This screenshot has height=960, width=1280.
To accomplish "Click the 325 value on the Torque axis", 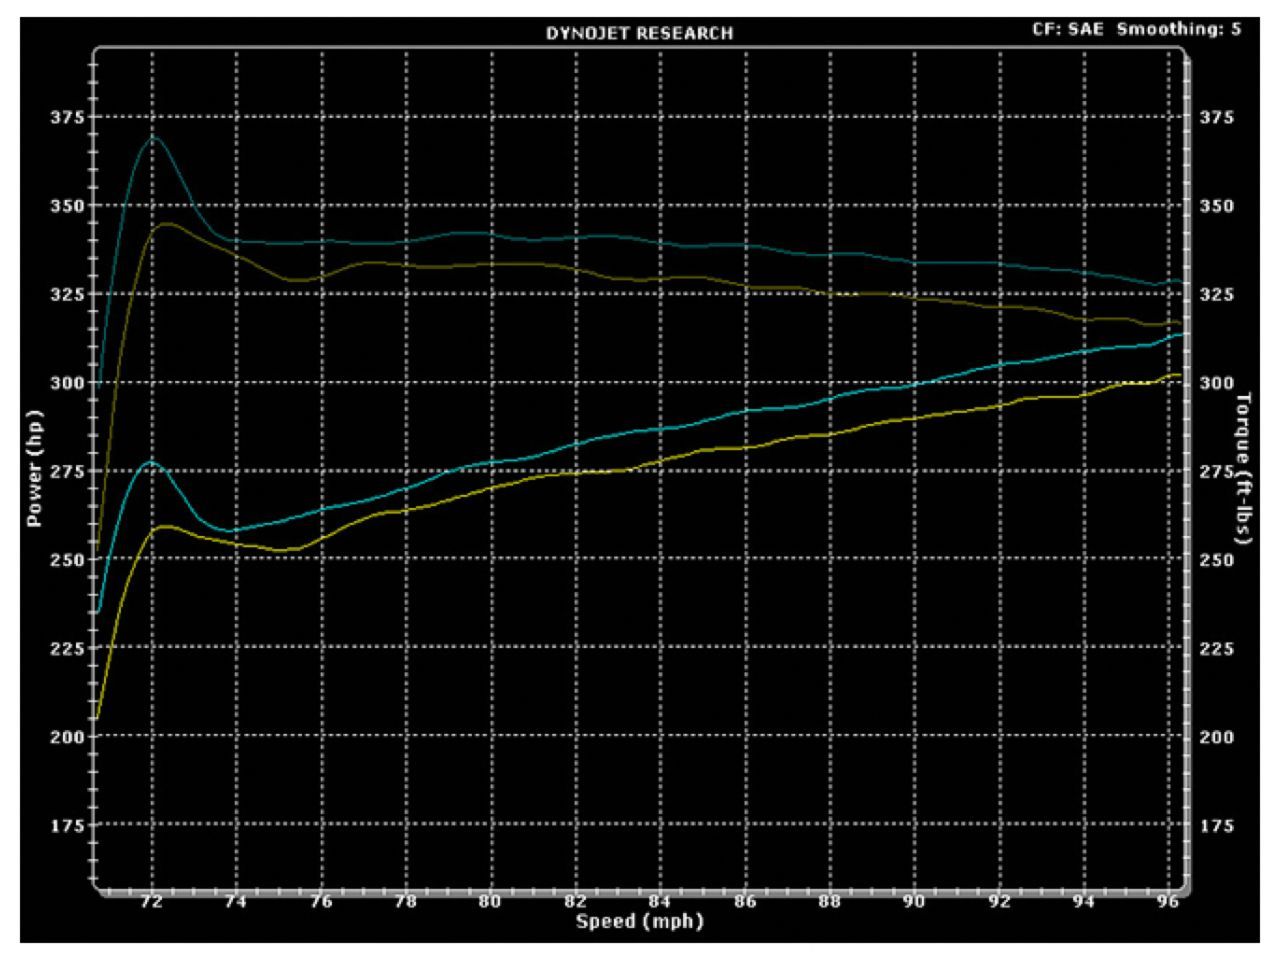I will click(1217, 294).
